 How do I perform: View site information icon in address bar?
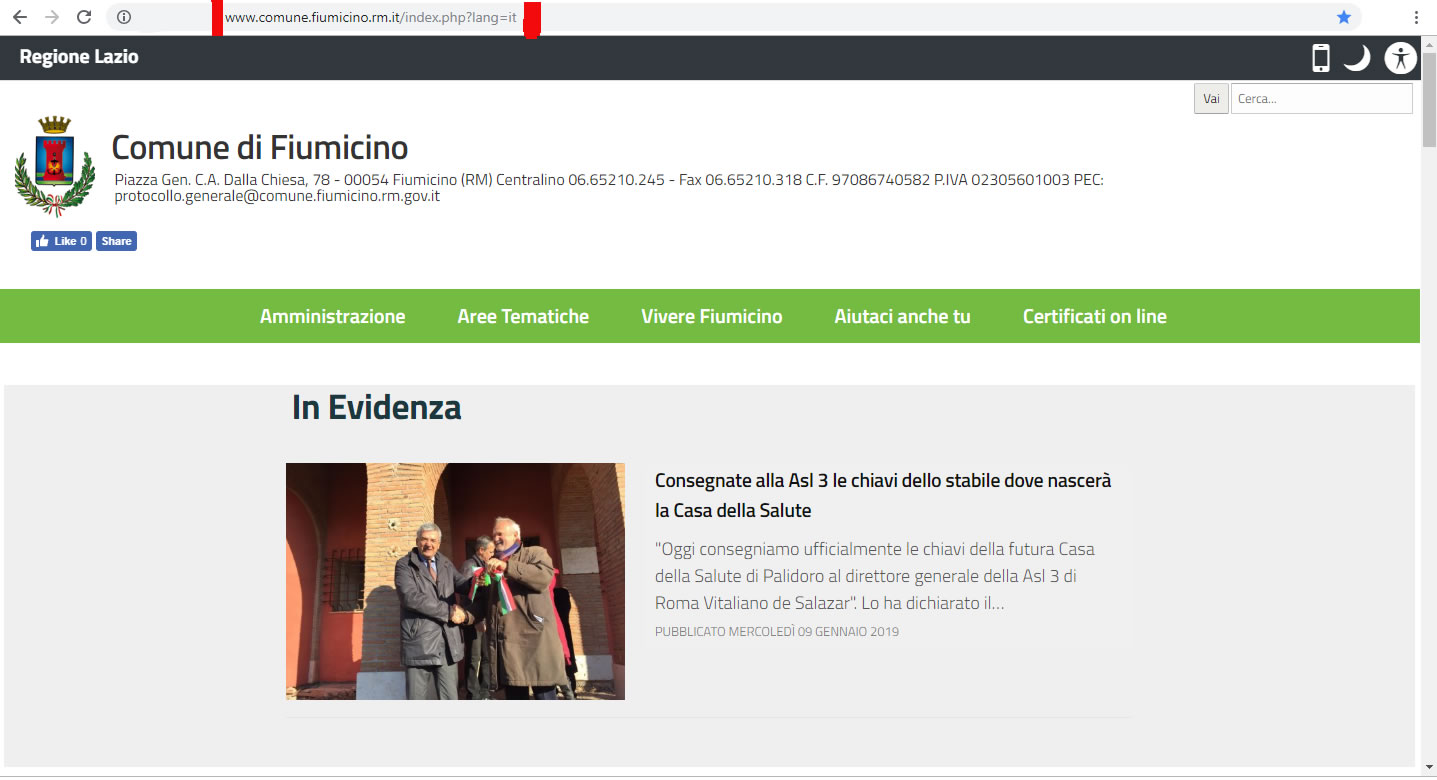point(124,17)
